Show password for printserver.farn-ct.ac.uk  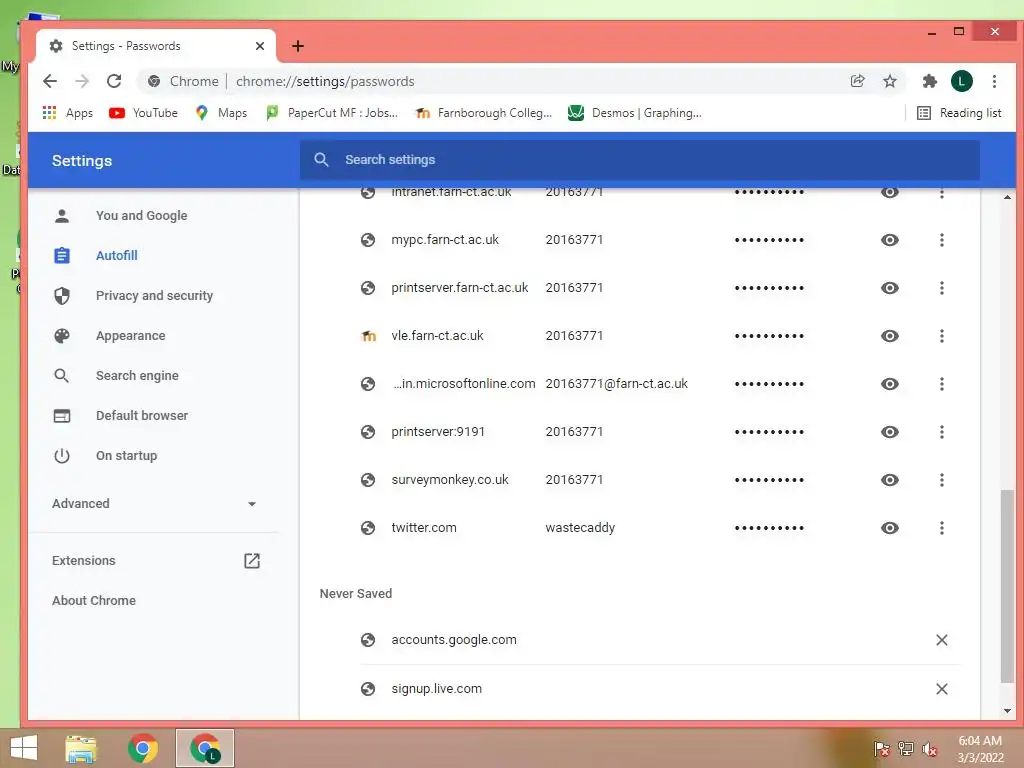(889, 288)
